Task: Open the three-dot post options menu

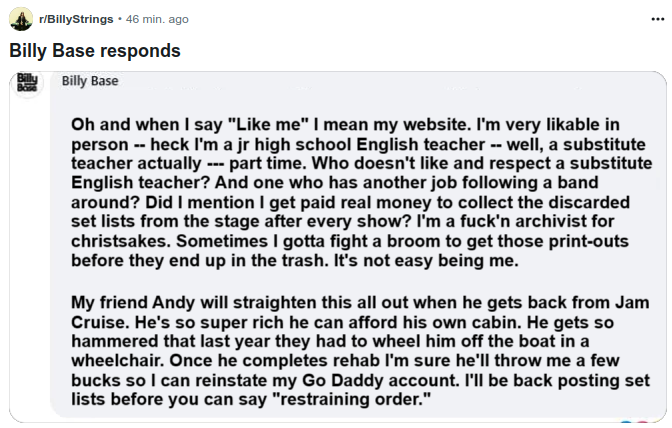Action: coord(657,19)
